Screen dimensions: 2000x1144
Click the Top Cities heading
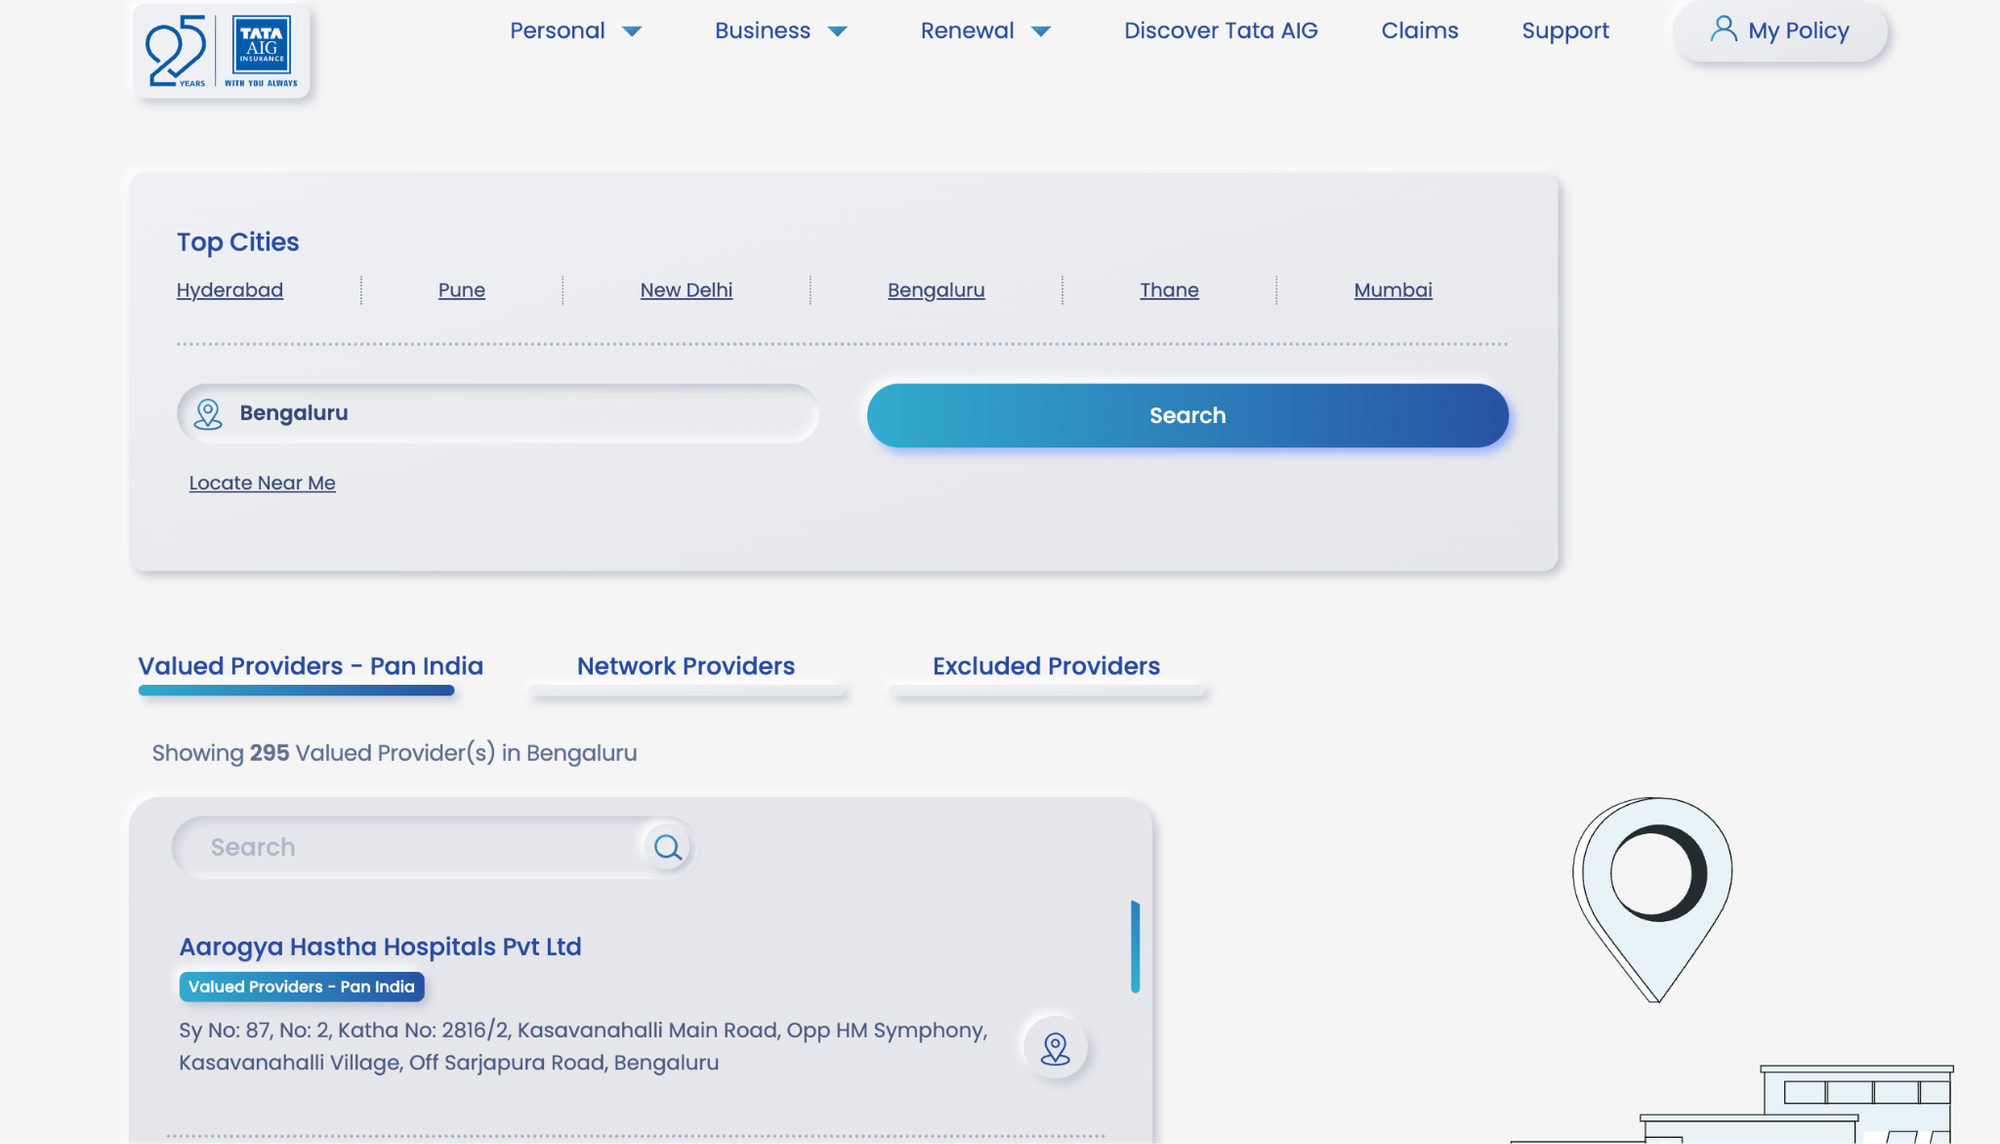tap(238, 242)
